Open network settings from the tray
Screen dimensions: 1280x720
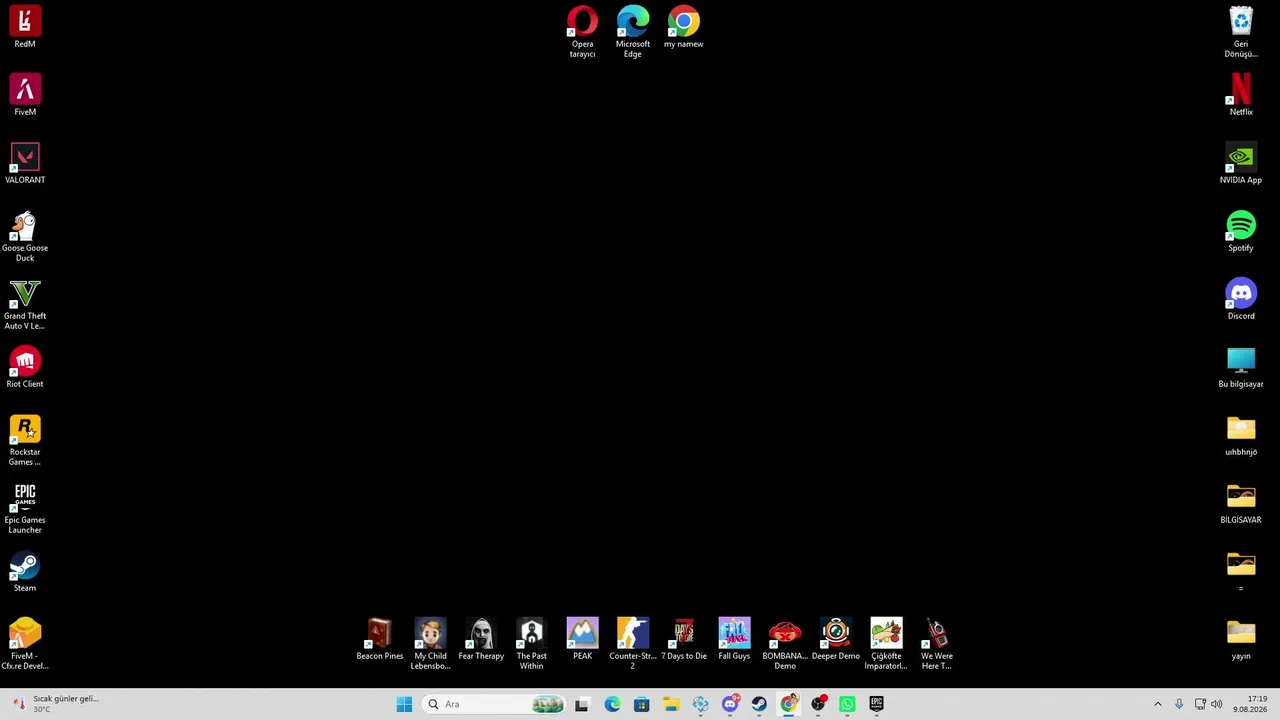click(x=1200, y=704)
